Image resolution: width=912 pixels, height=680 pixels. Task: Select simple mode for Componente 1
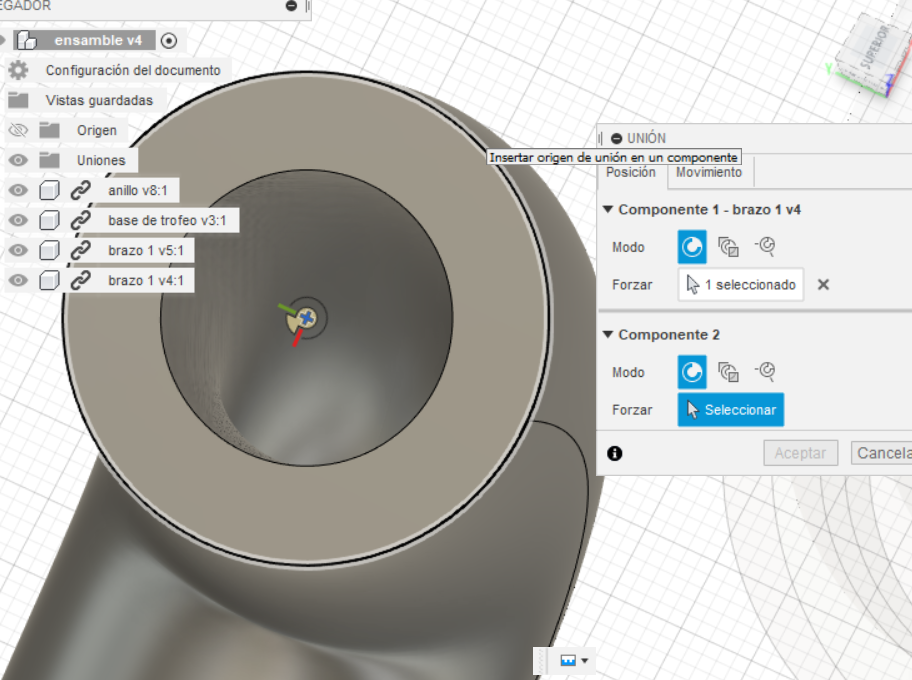[x=692, y=247]
